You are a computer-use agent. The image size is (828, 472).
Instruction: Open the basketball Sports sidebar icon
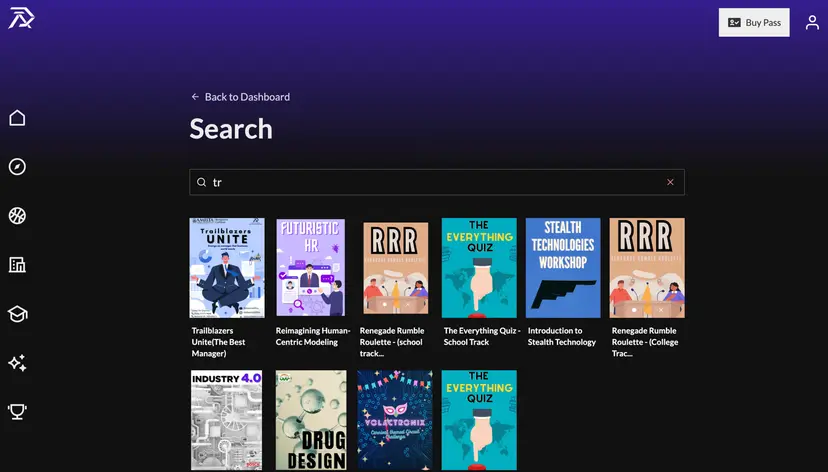pyautogui.click(x=17, y=215)
